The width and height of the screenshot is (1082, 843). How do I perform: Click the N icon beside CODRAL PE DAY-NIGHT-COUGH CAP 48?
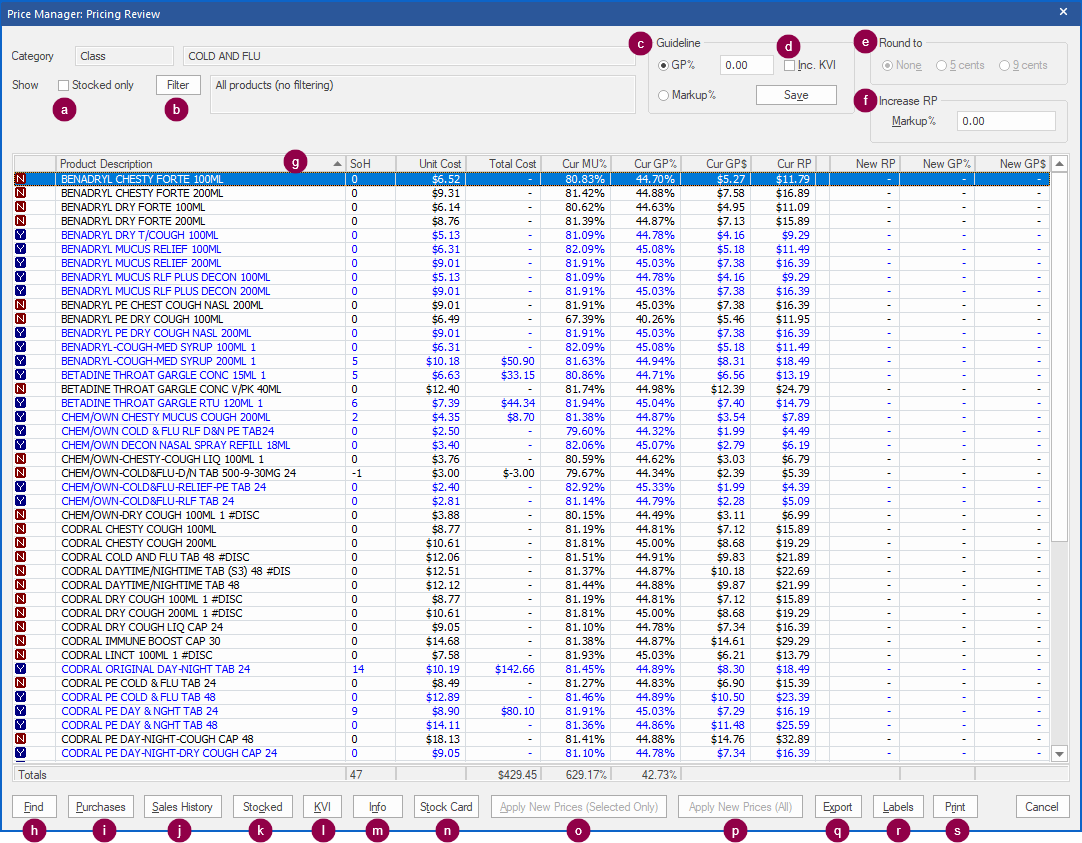(x=20, y=739)
